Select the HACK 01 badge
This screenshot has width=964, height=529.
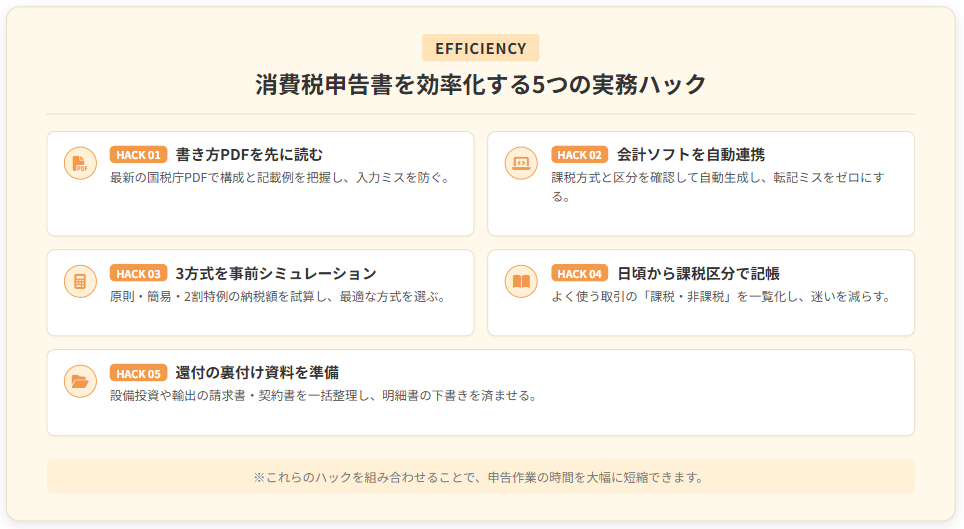pos(138,155)
